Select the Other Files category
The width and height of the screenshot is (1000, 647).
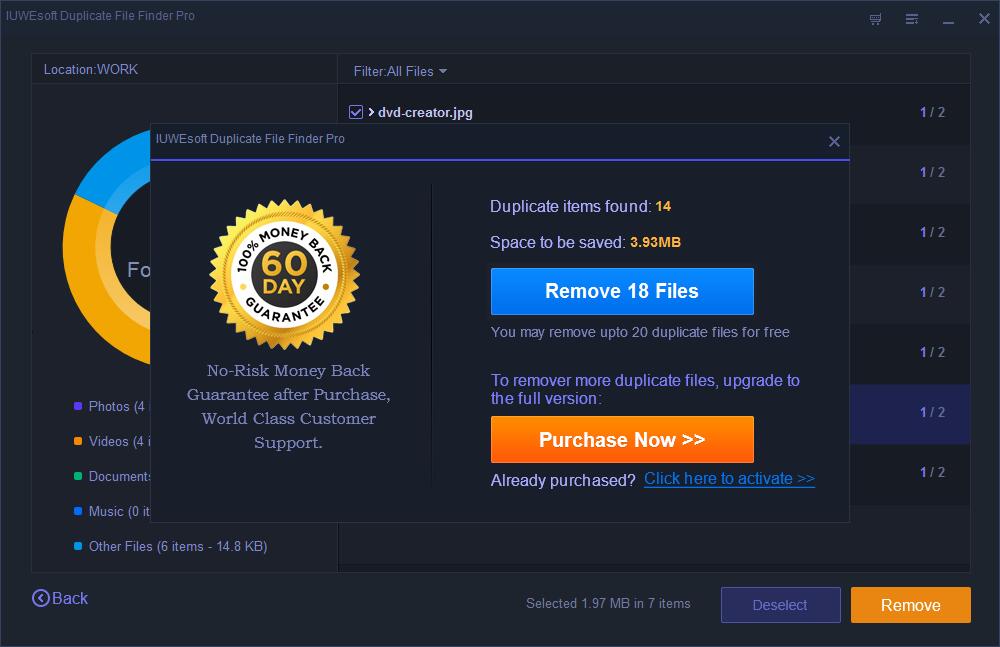click(175, 546)
